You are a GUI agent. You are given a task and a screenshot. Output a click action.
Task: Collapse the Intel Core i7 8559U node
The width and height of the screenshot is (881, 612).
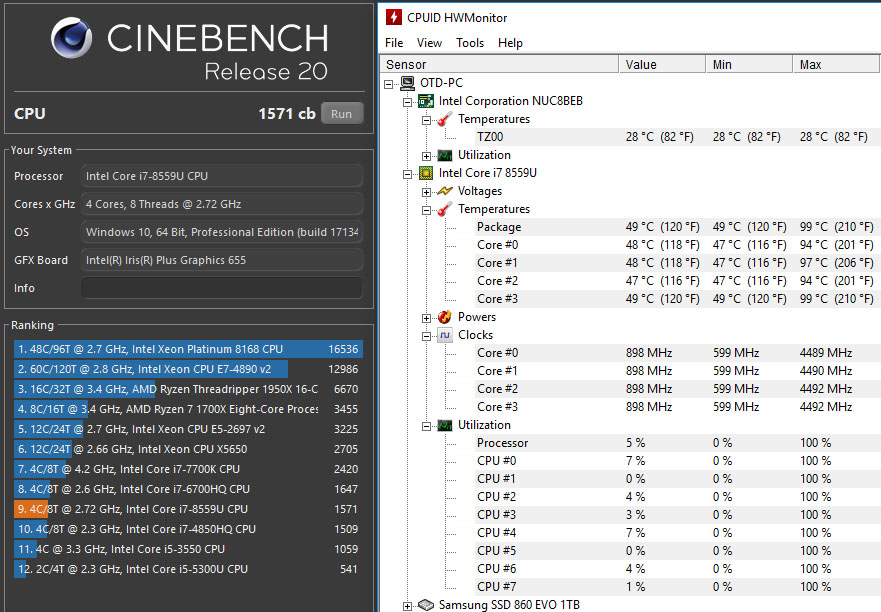tap(407, 174)
